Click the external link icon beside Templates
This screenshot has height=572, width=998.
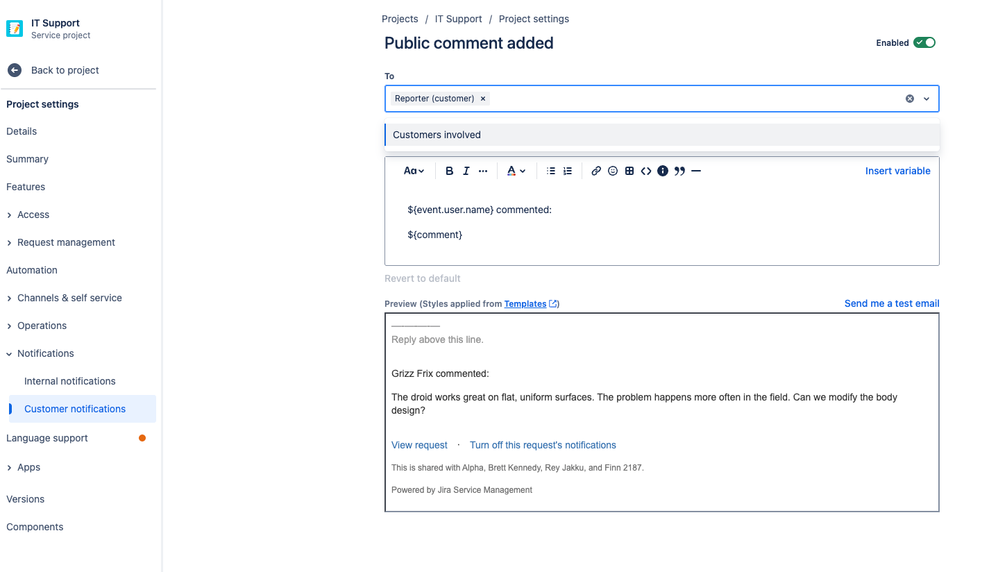(x=554, y=304)
